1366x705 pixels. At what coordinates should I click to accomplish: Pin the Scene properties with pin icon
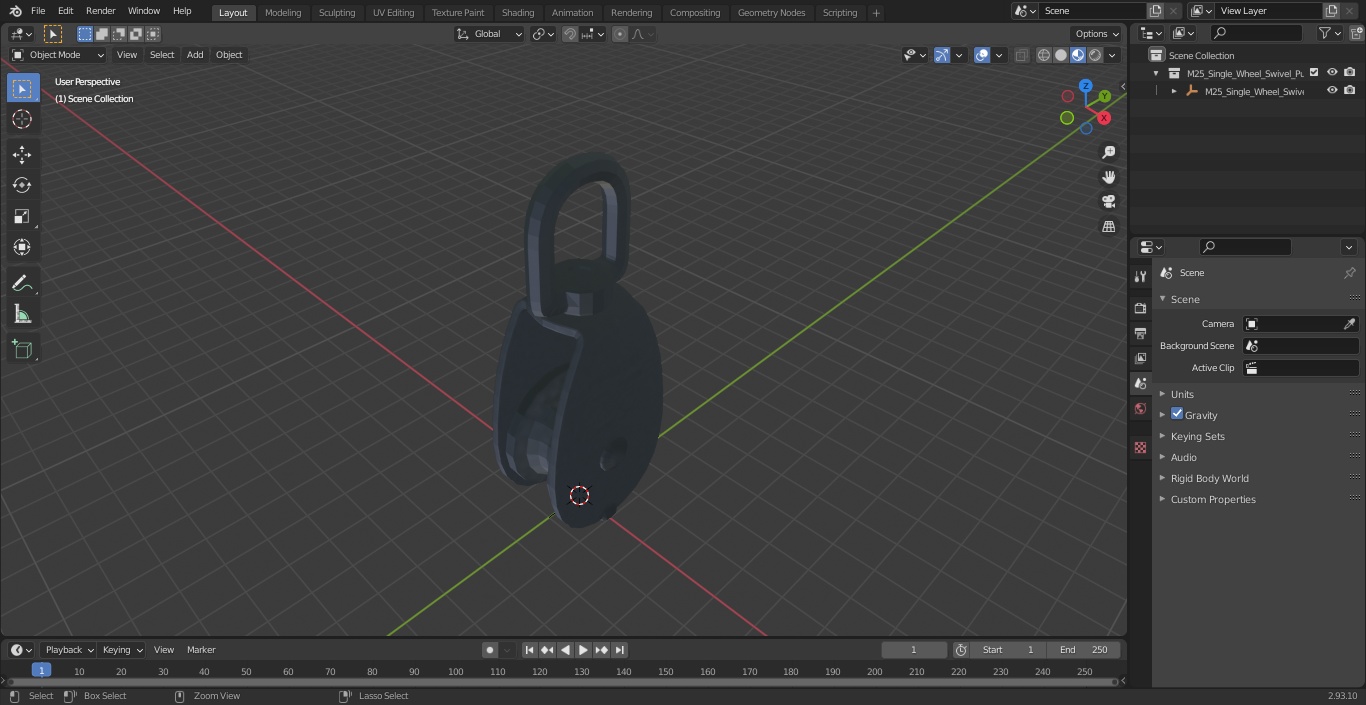(x=1349, y=273)
